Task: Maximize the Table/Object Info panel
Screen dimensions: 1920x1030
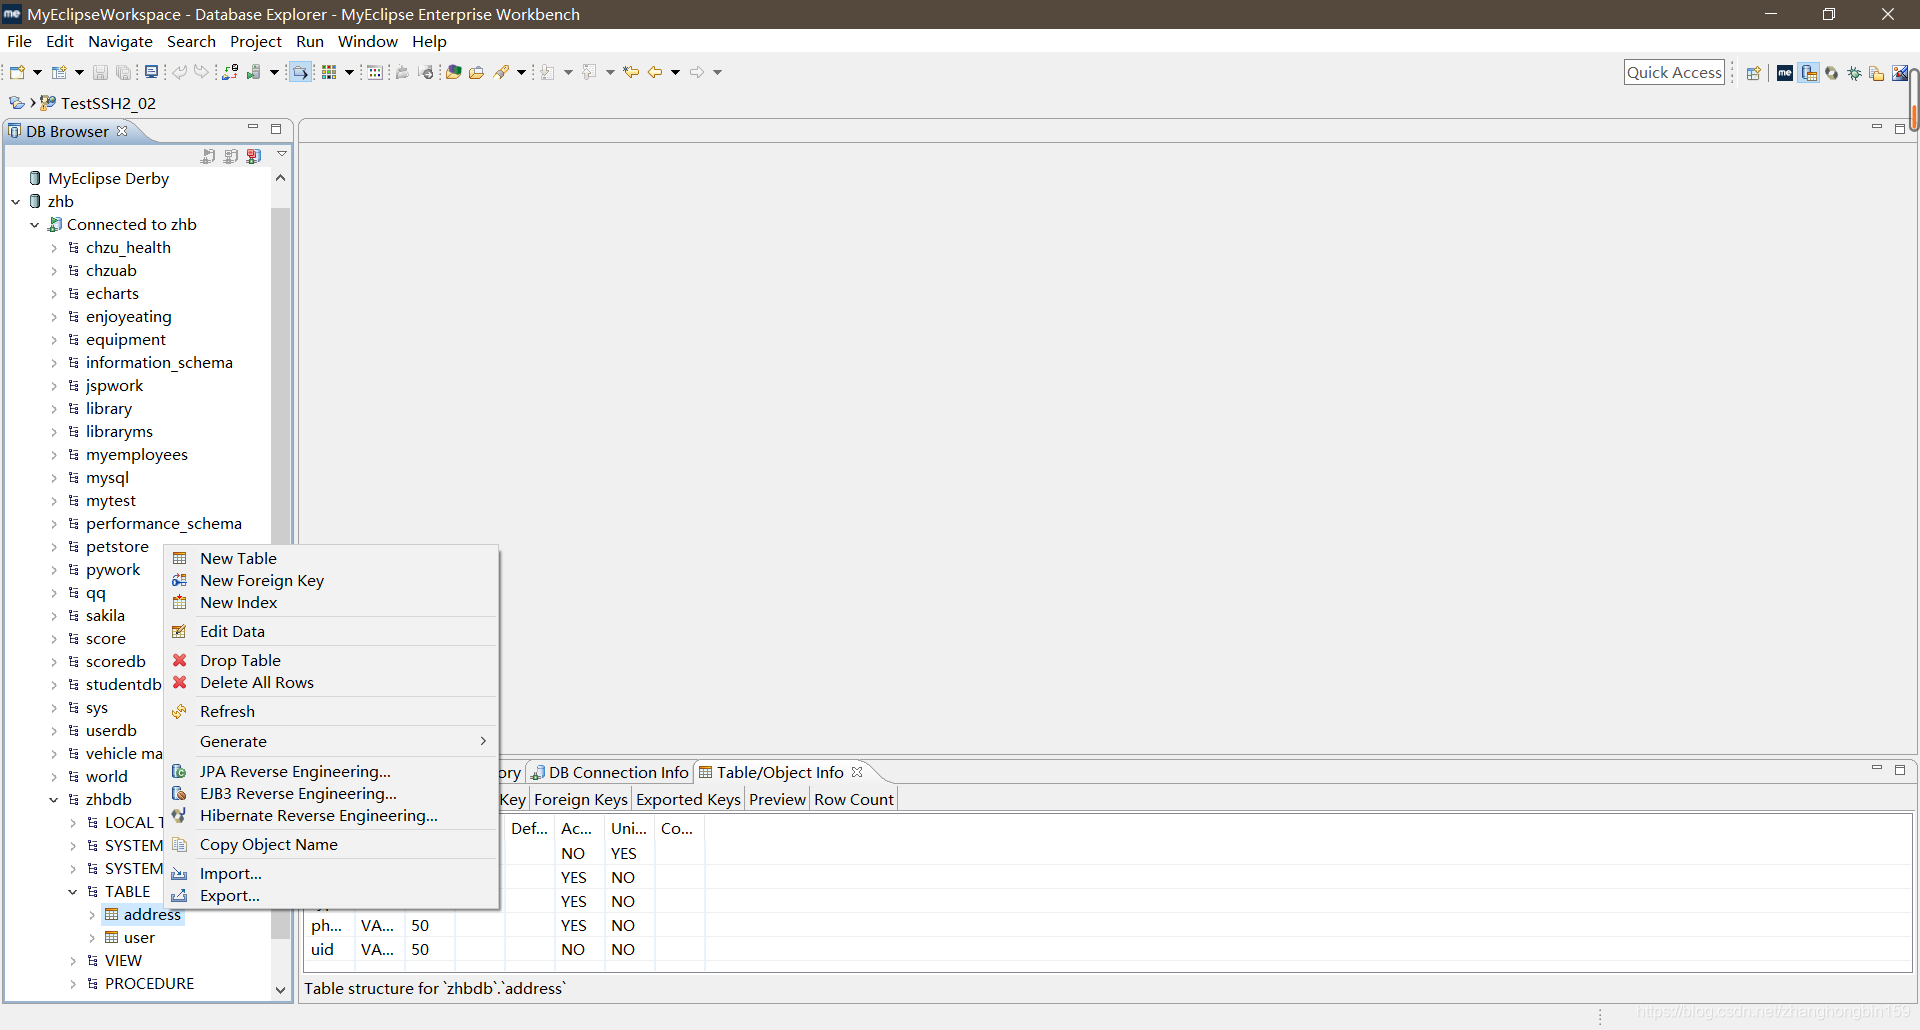Action: pyautogui.click(x=1900, y=769)
